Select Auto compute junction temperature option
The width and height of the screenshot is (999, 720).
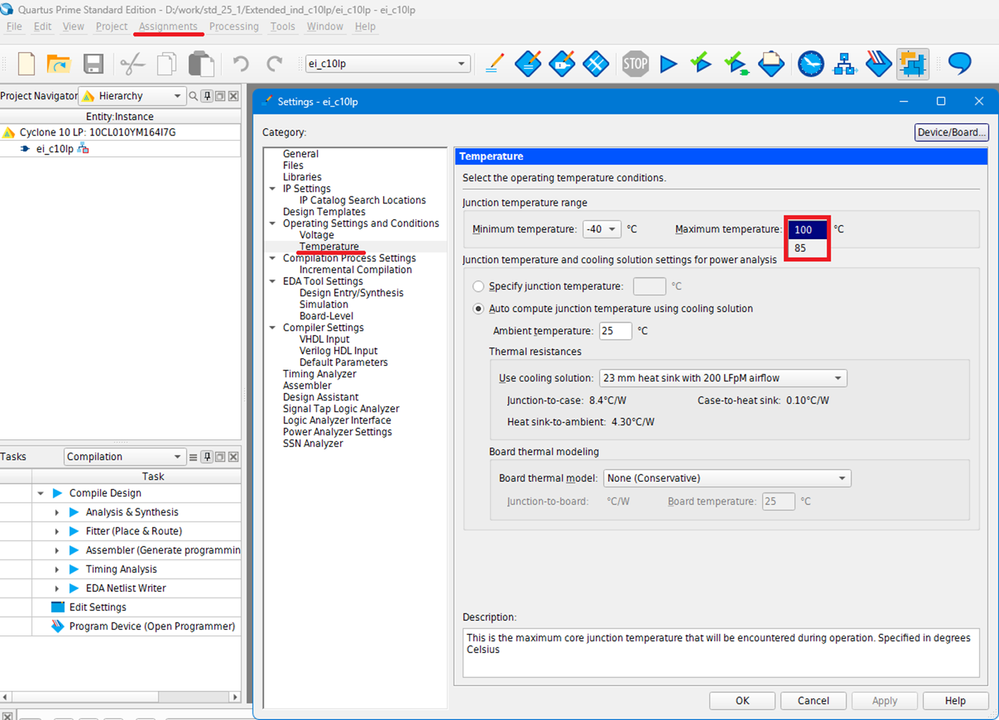(x=479, y=309)
